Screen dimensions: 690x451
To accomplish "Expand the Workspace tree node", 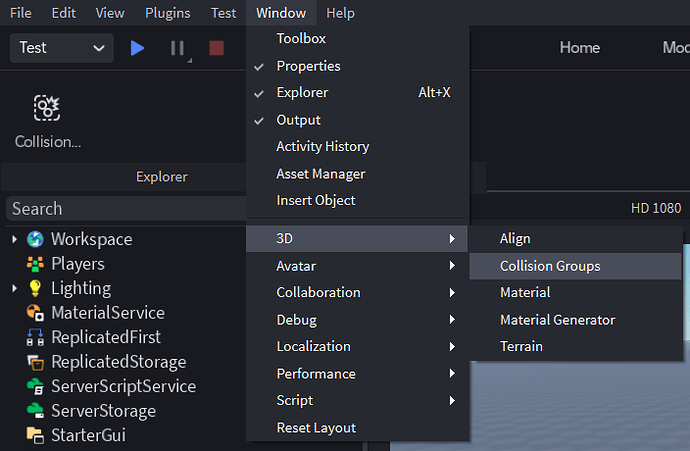I will point(14,239).
